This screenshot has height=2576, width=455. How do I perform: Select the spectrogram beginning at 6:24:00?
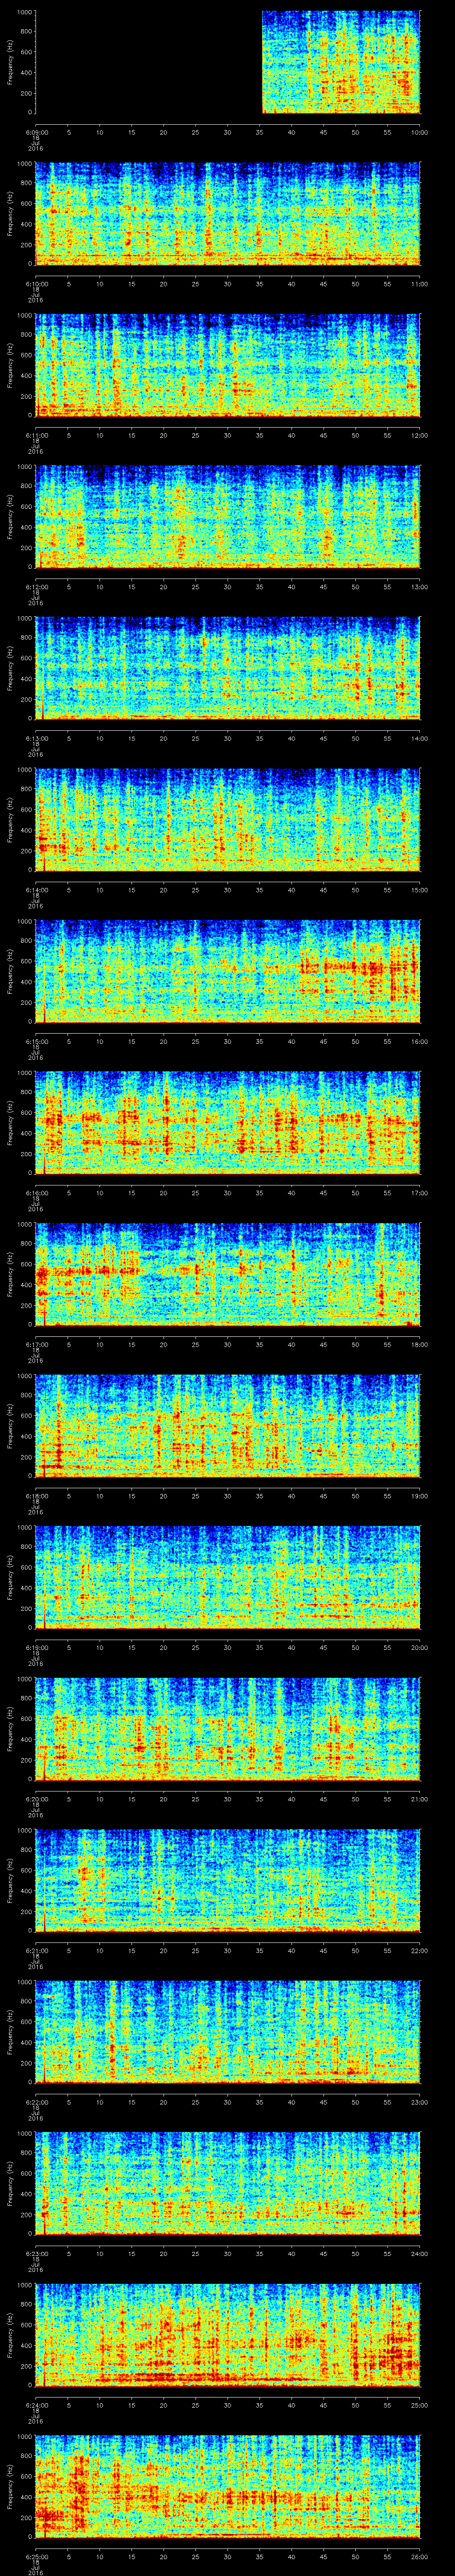click(x=228, y=2335)
